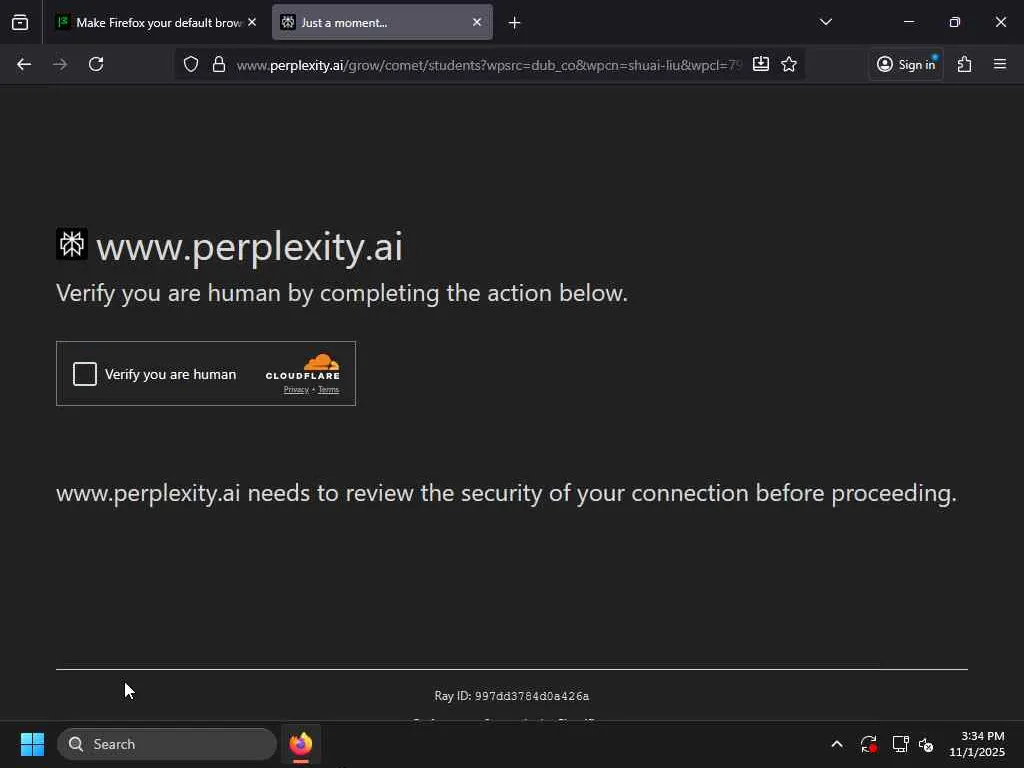Open a new tab with plus button

(514, 22)
